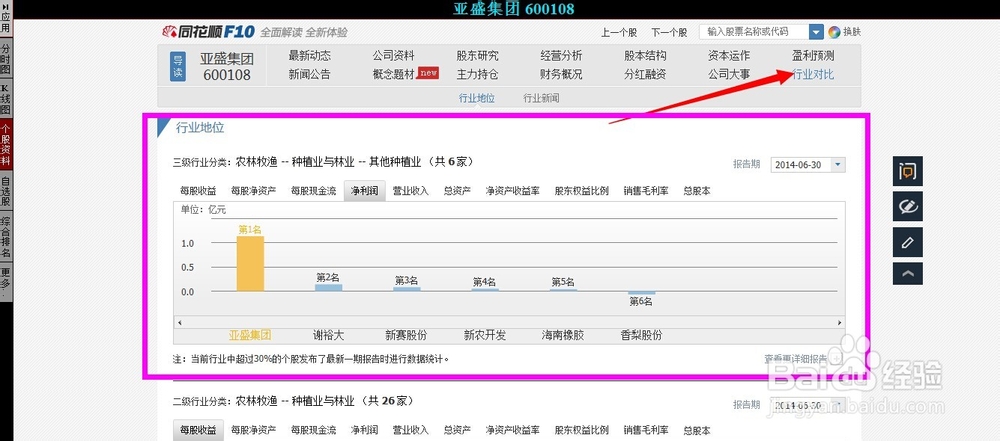The width and height of the screenshot is (1000, 441).
Task: Open the 公司大事 menu item
Action: point(729,74)
